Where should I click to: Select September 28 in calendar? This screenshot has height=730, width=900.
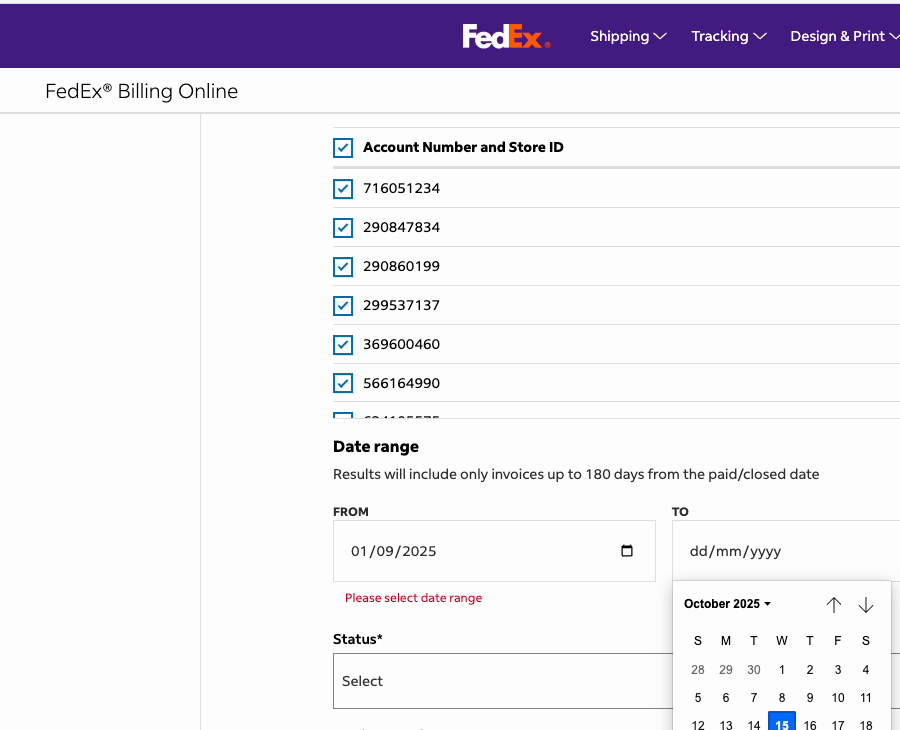[x=698, y=670]
